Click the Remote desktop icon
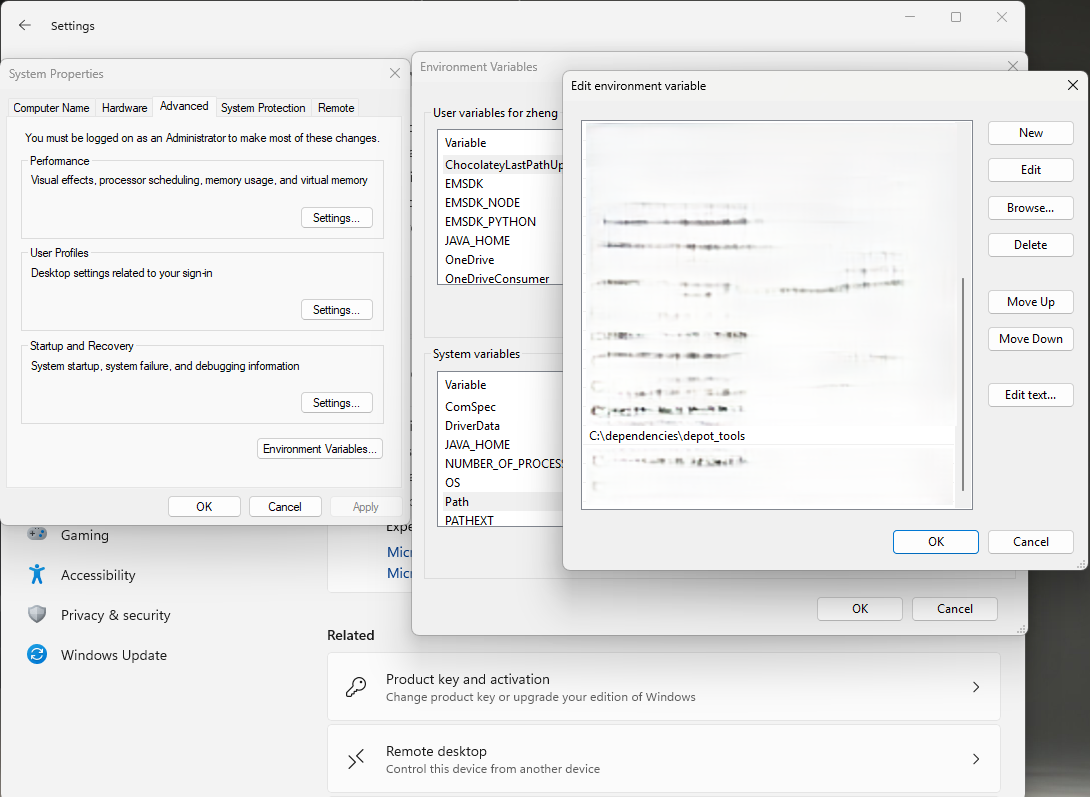1090x797 pixels. 356,759
